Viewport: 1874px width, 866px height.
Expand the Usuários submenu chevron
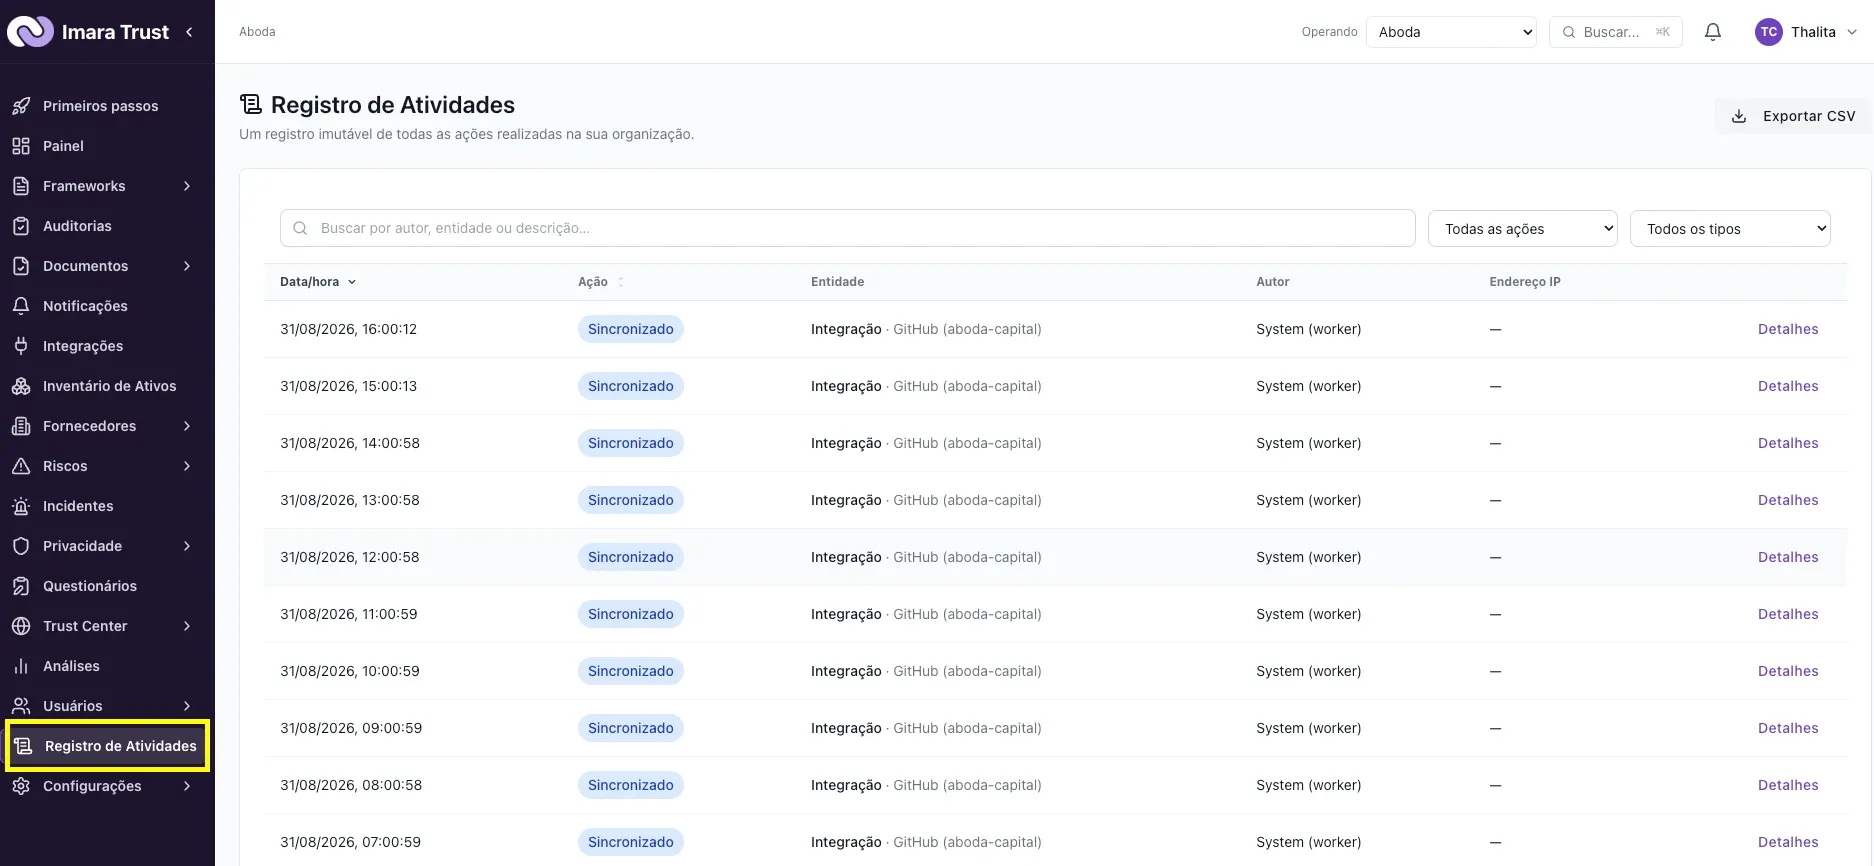(x=187, y=706)
